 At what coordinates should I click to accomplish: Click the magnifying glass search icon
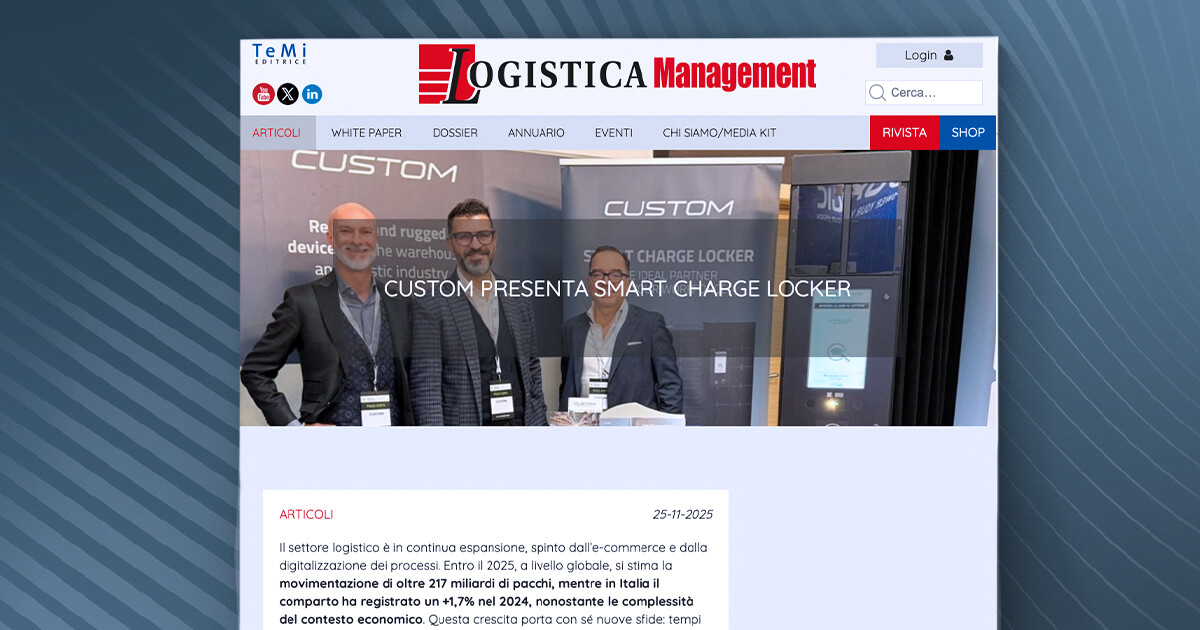877,92
